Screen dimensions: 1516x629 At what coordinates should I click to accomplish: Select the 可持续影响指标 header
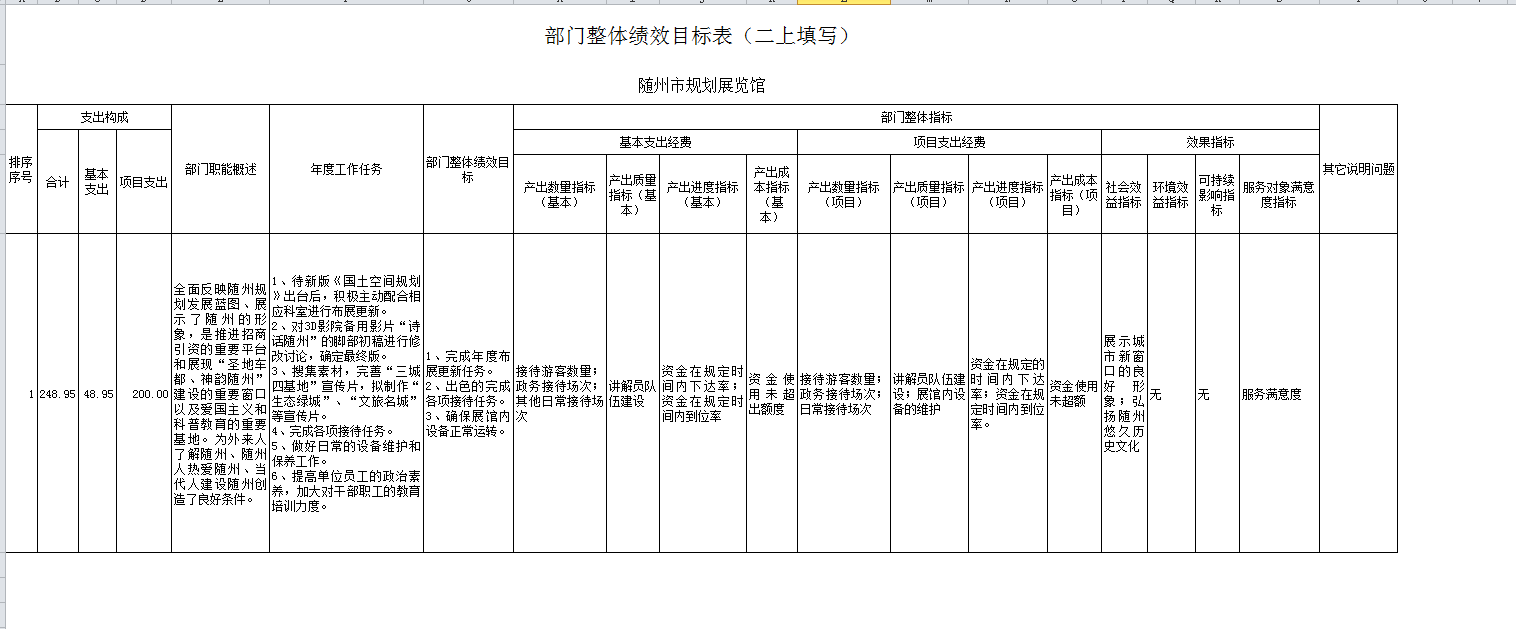click(1217, 194)
